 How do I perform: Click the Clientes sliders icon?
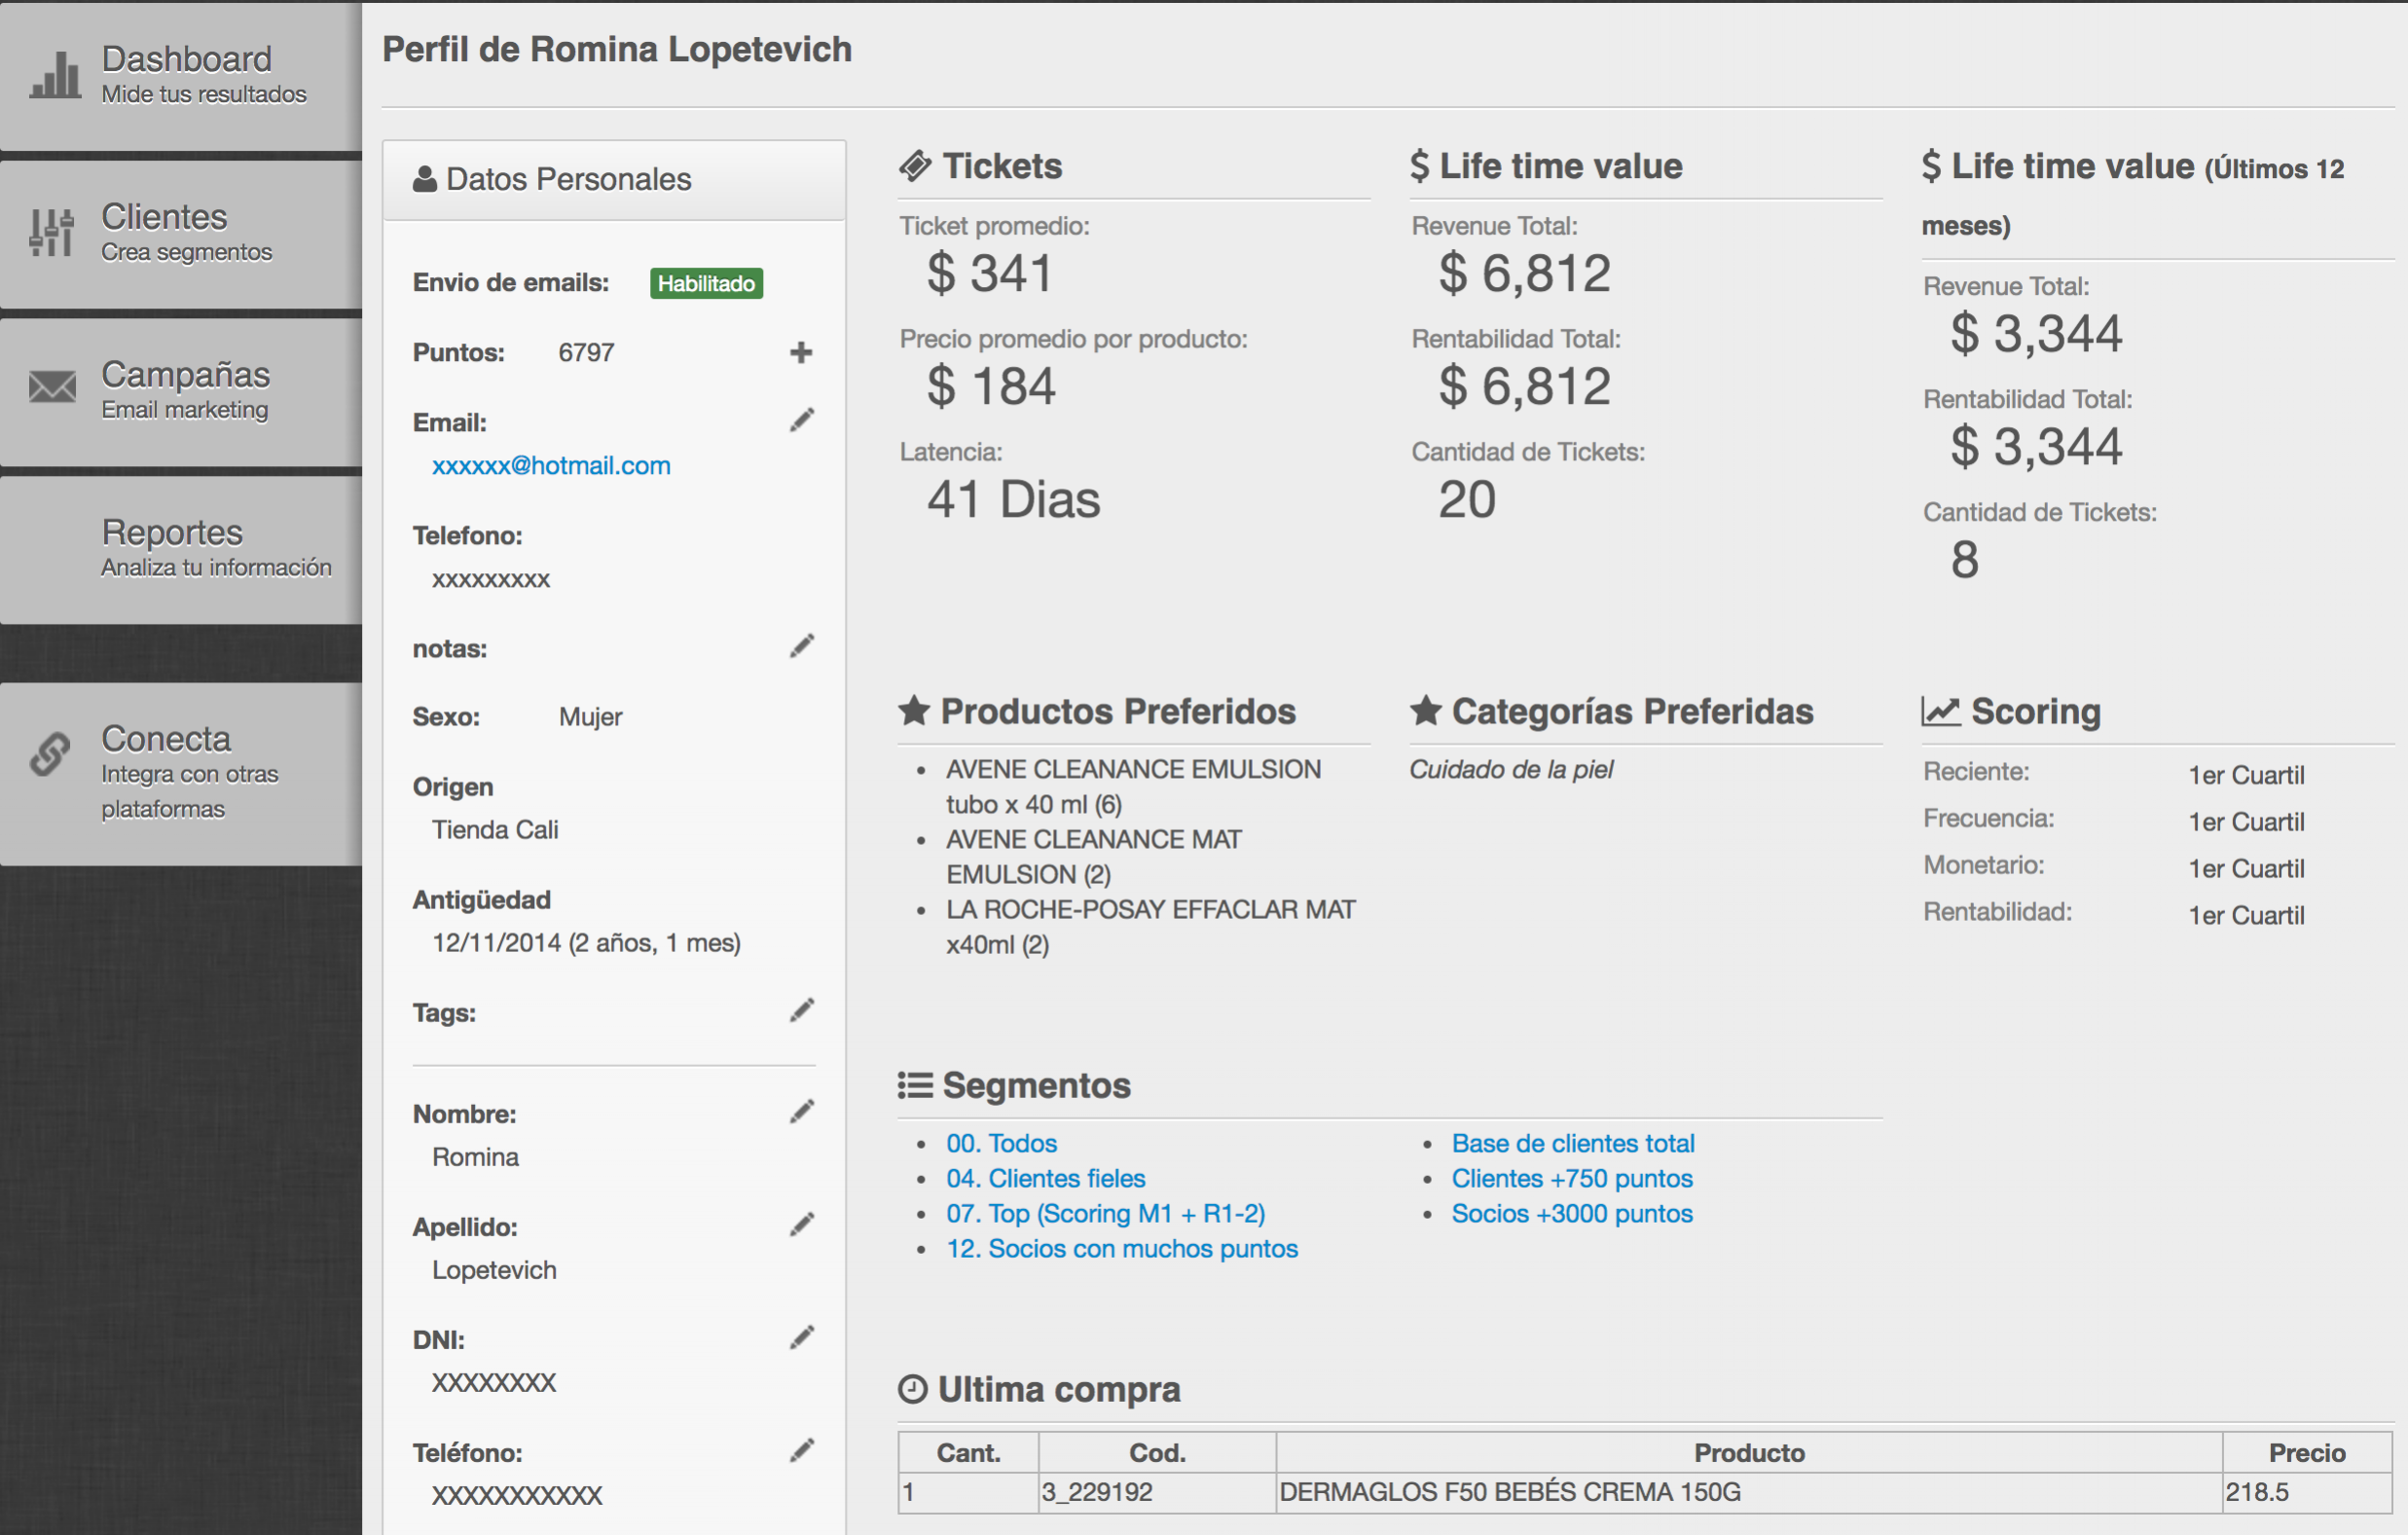[x=51, y=232]
